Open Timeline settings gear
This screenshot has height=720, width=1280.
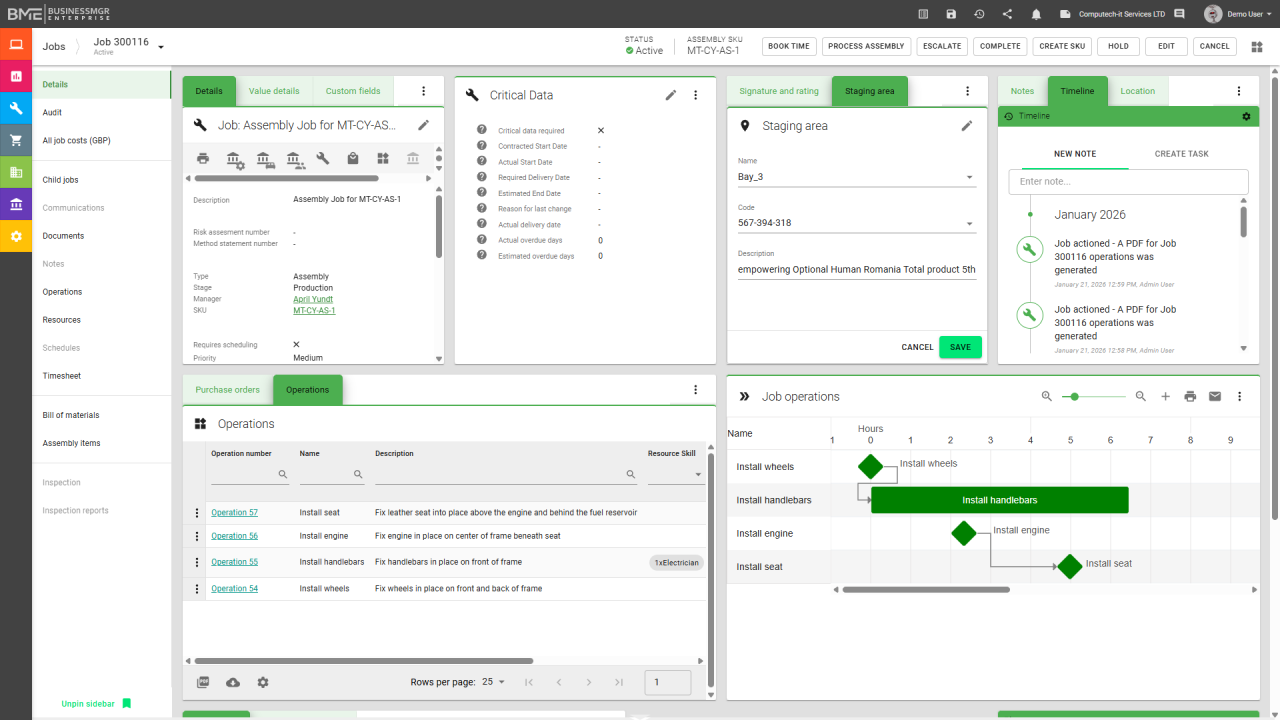point(1246,116)
